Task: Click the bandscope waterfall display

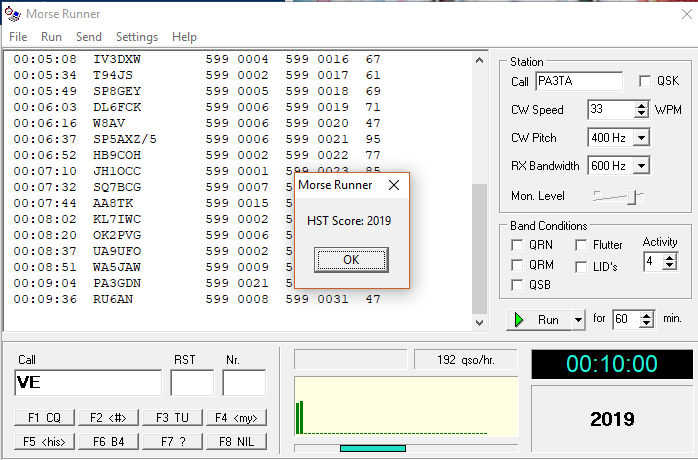Action: coord(406,407)
